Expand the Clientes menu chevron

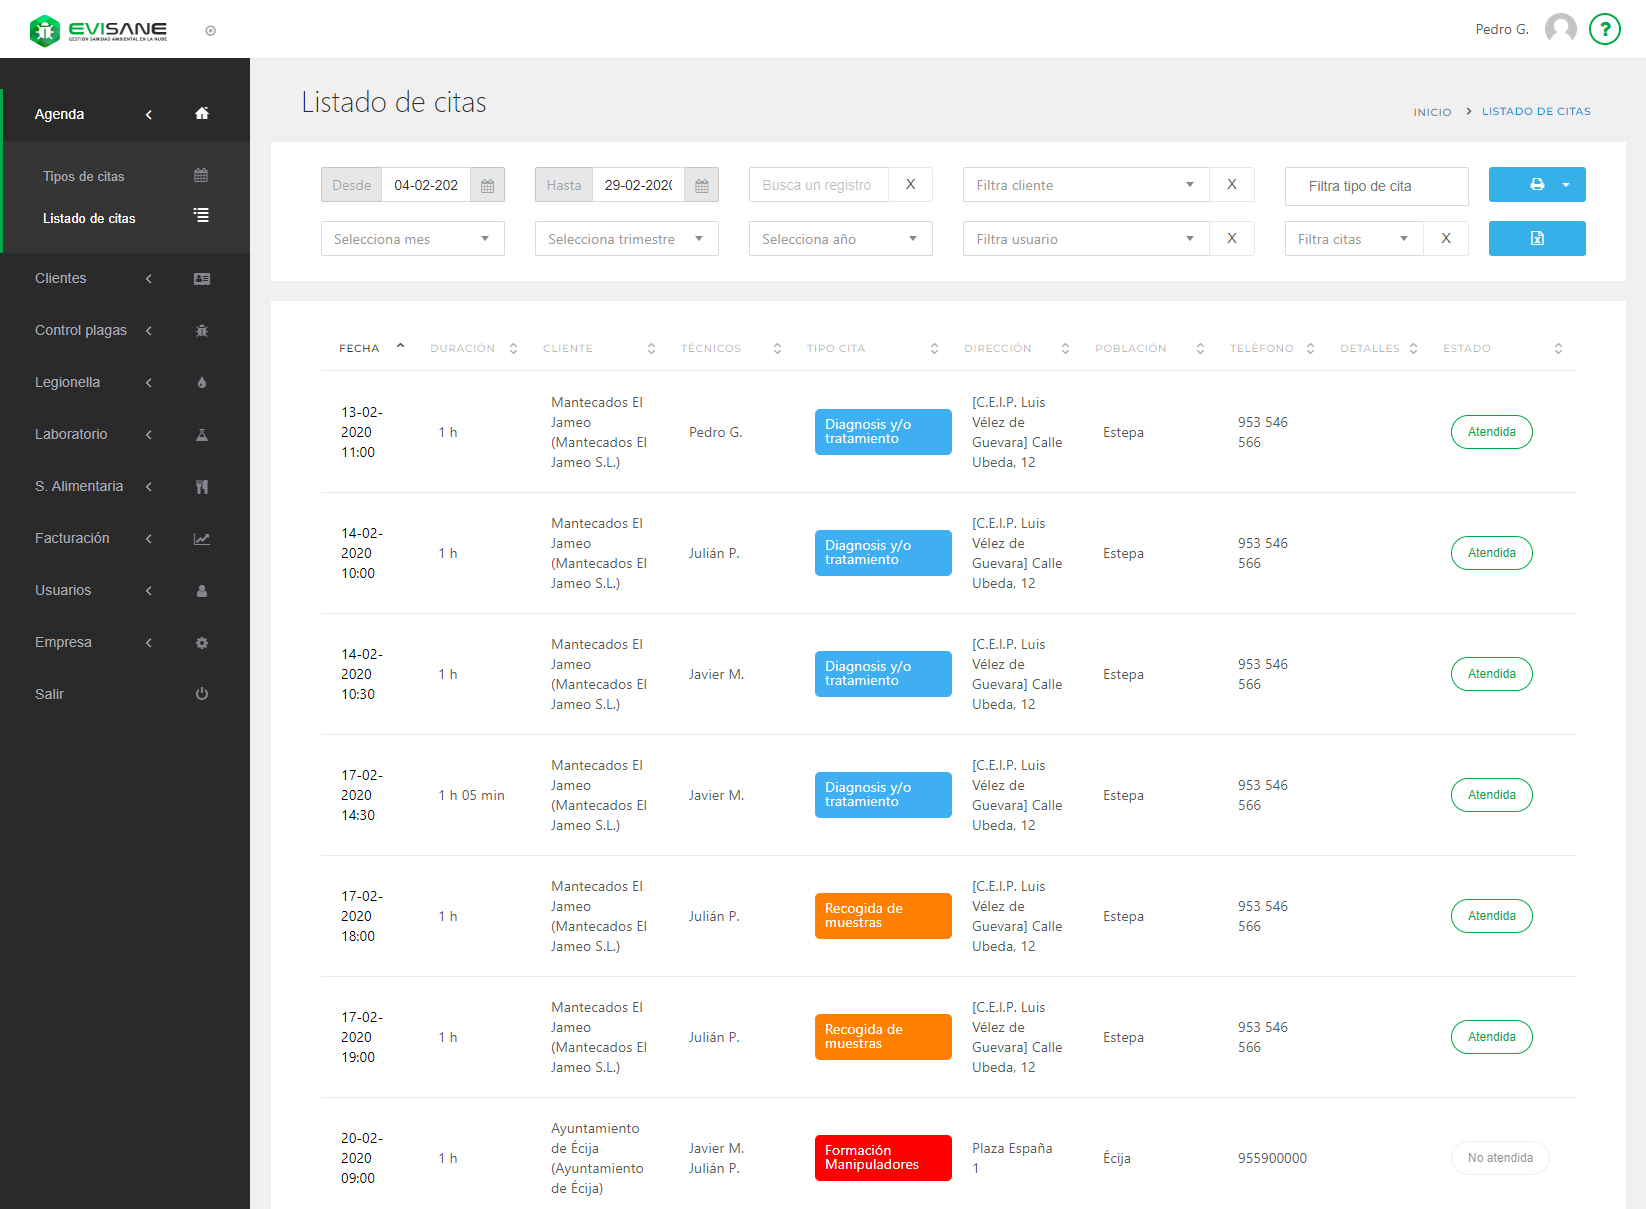pyautogui.click(x=149, y=279)
